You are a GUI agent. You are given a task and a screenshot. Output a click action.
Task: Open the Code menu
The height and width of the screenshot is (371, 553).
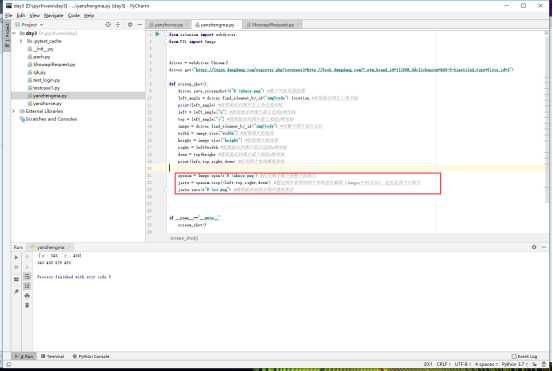coord(73,16)
